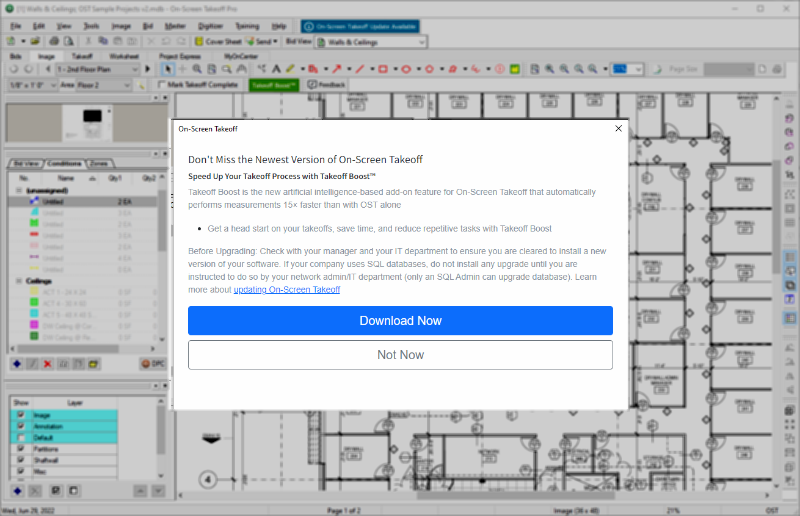This screenshot has width=800, height=516.
Task: Collapse the (unassigned) conditions group
Action: click(19, 190)
